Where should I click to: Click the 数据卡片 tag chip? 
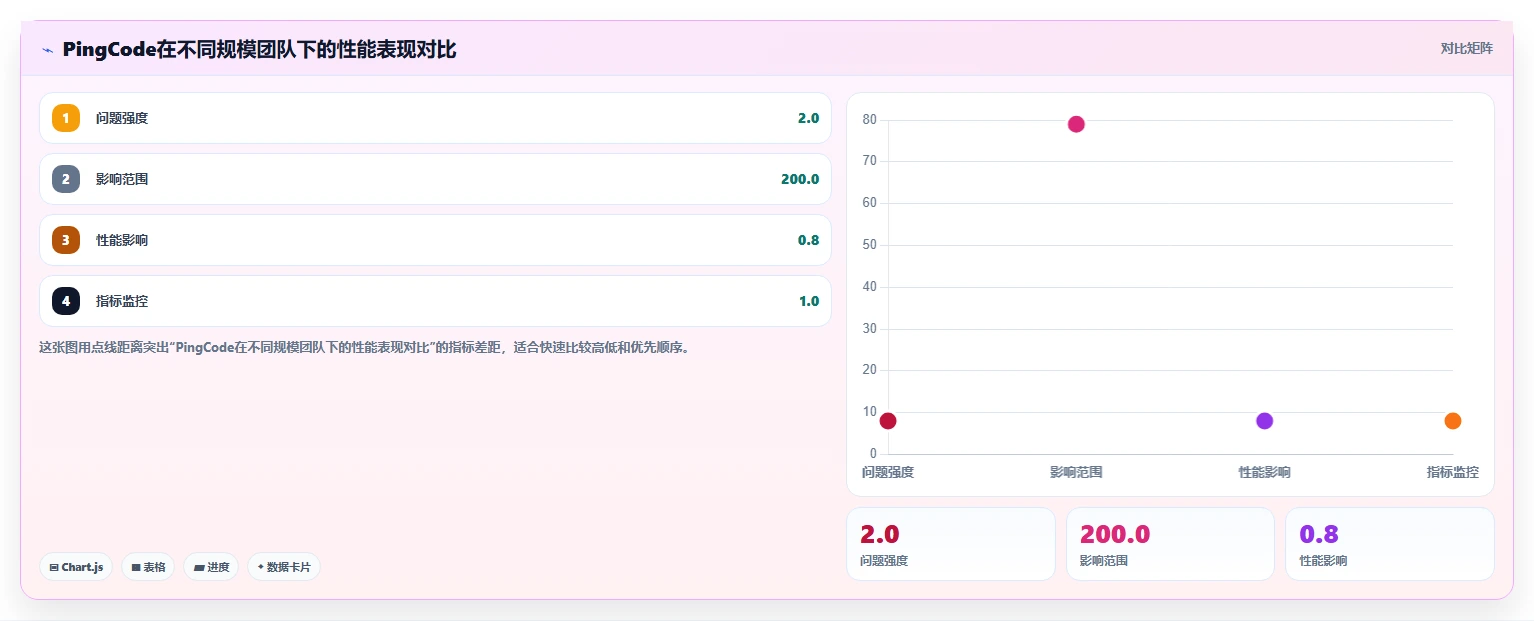tap(284, 567)
